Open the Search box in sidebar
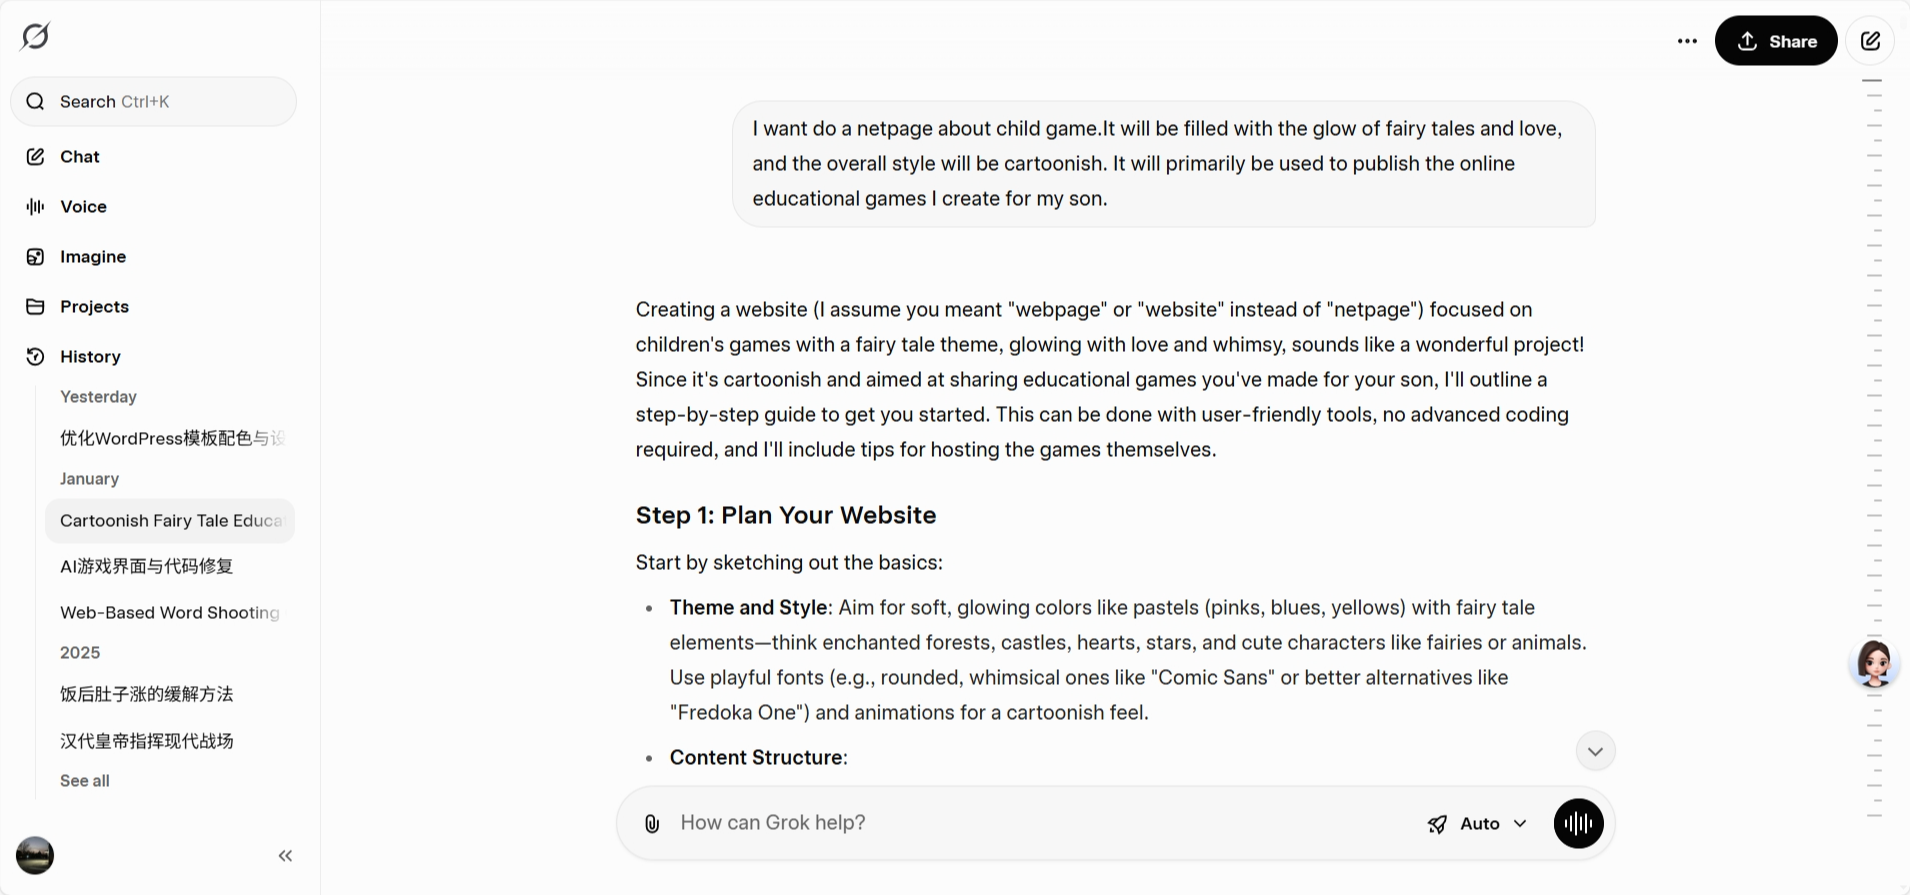The width and height of the screenshot is (1910, 895). point(153,102)
